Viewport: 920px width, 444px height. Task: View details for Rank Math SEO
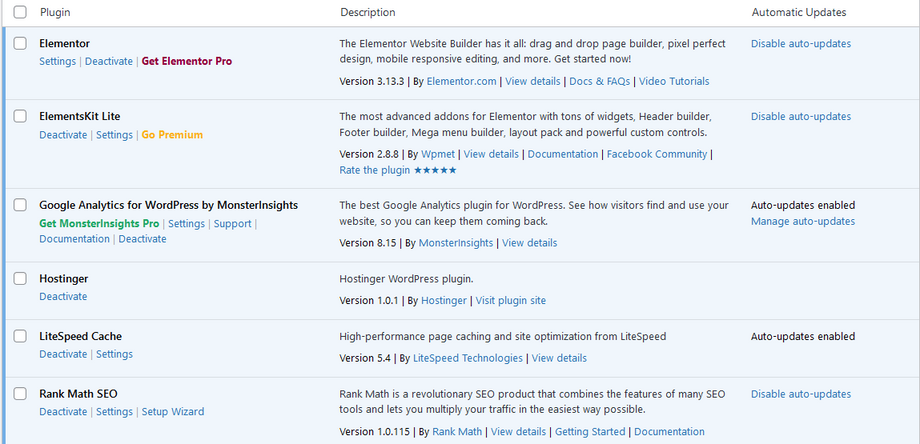[519, 432]
